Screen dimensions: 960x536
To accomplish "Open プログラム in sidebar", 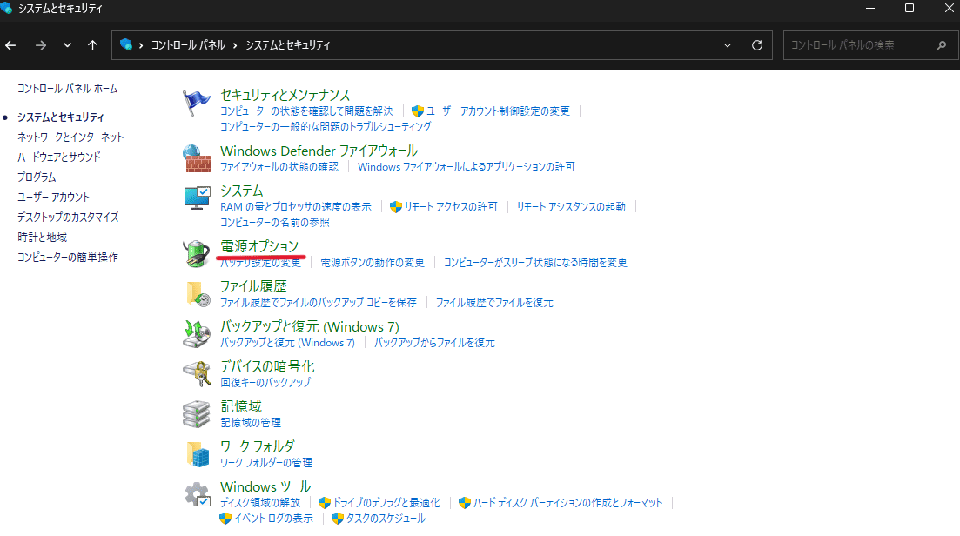I will click(x=37, y=177).
